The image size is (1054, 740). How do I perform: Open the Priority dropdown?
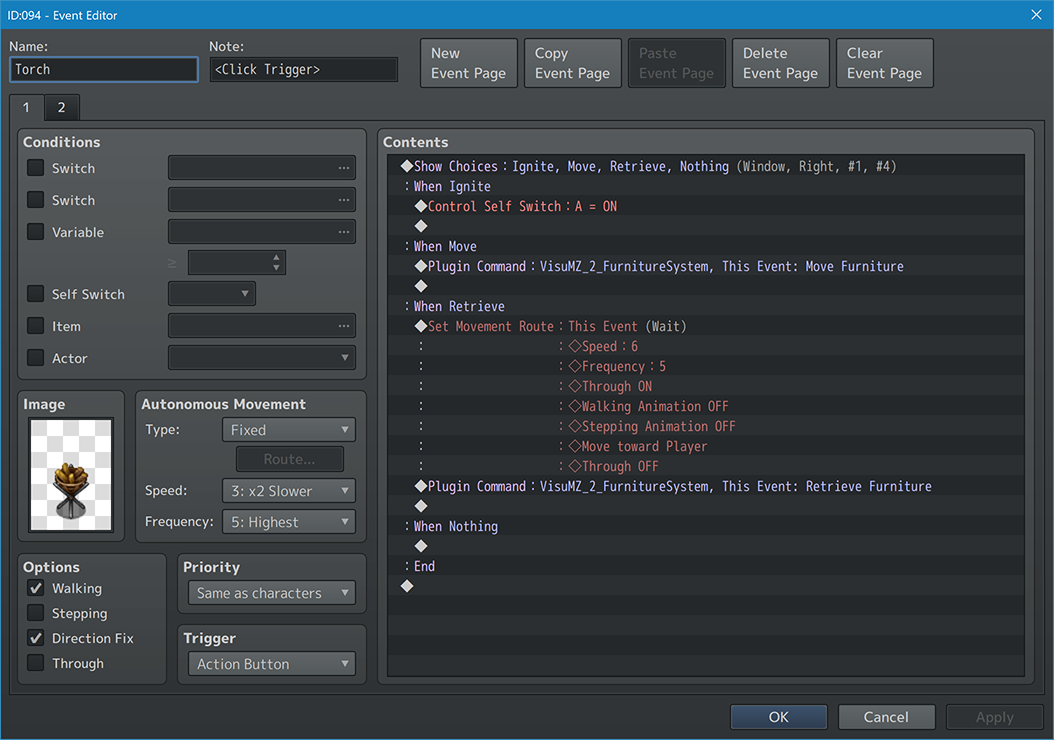click(271, 593)
